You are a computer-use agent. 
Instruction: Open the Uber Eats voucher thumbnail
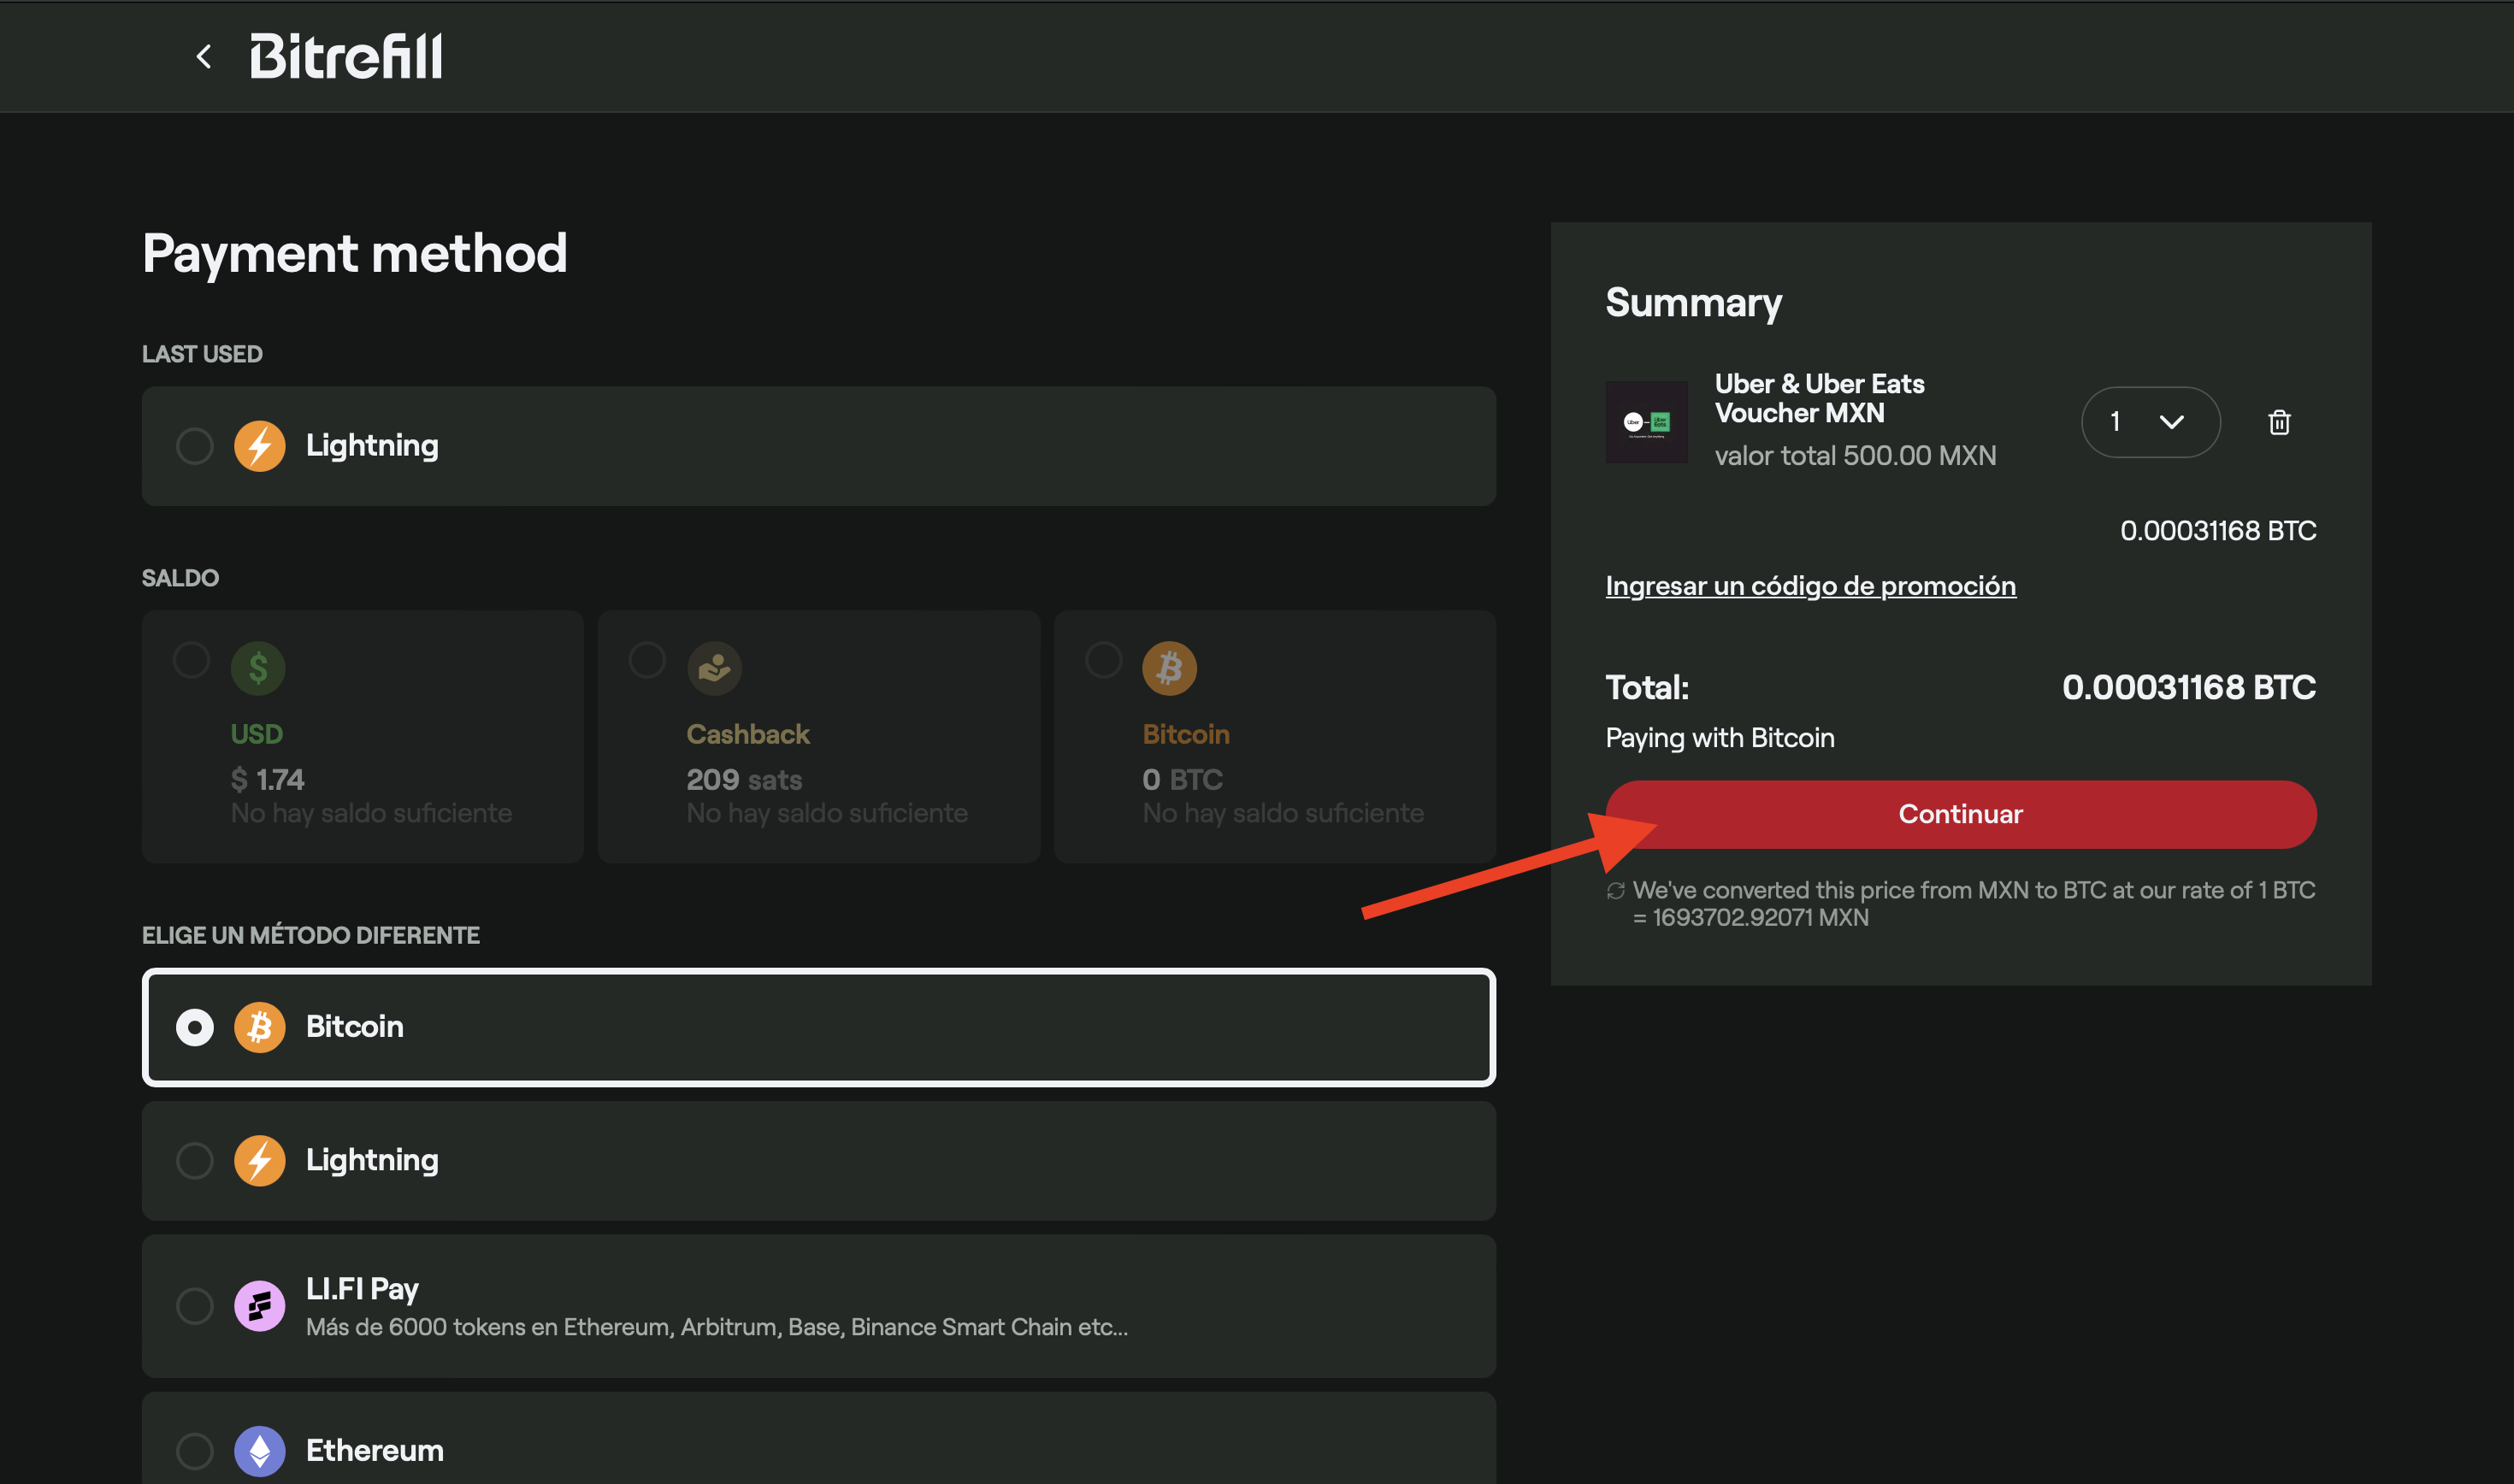click(1646, 422)
